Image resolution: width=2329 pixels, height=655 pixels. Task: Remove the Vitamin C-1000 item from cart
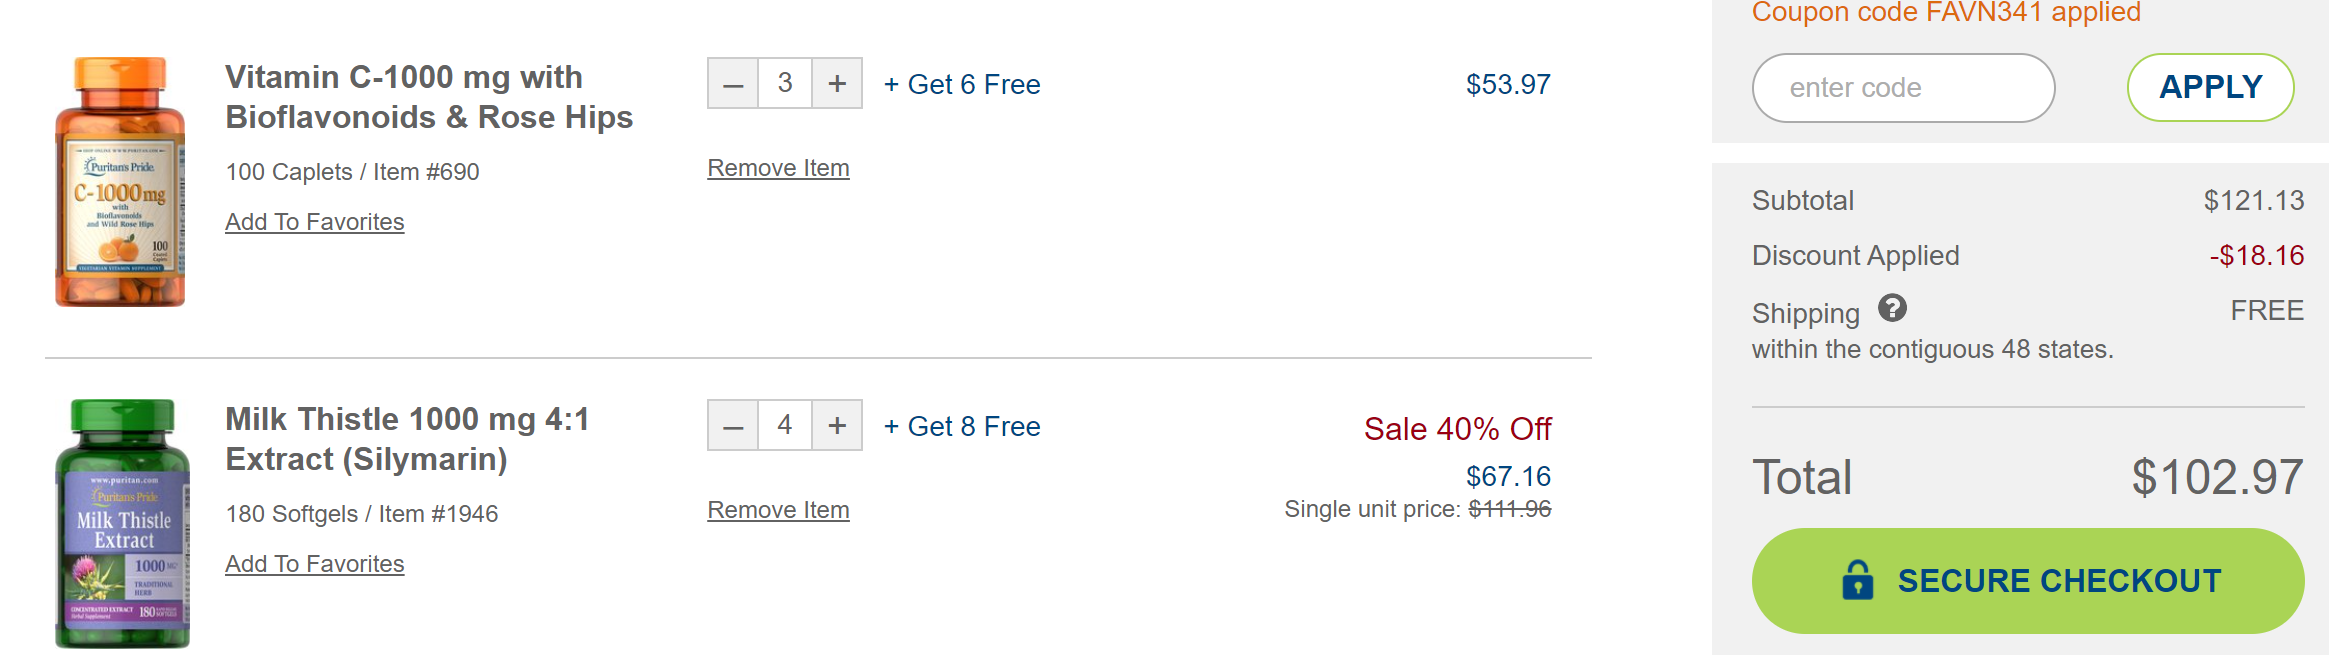click(x=778, y=168)
